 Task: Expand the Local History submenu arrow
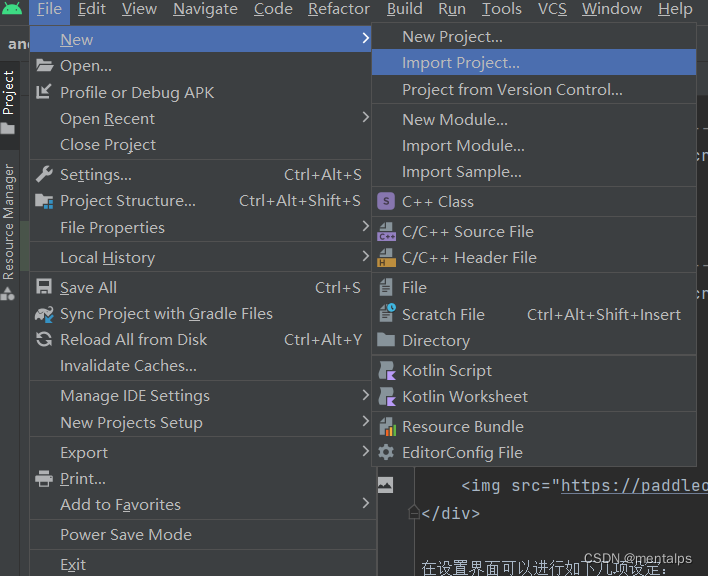(366, 256)
